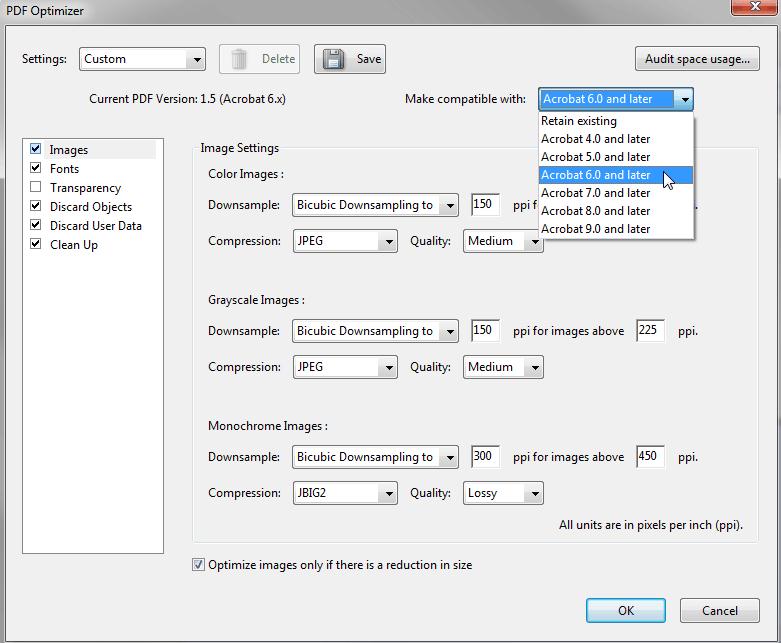Open Grayscale Images Downsample dropdown
Viewport: 781px width, 643px height.
coord(375,331)
